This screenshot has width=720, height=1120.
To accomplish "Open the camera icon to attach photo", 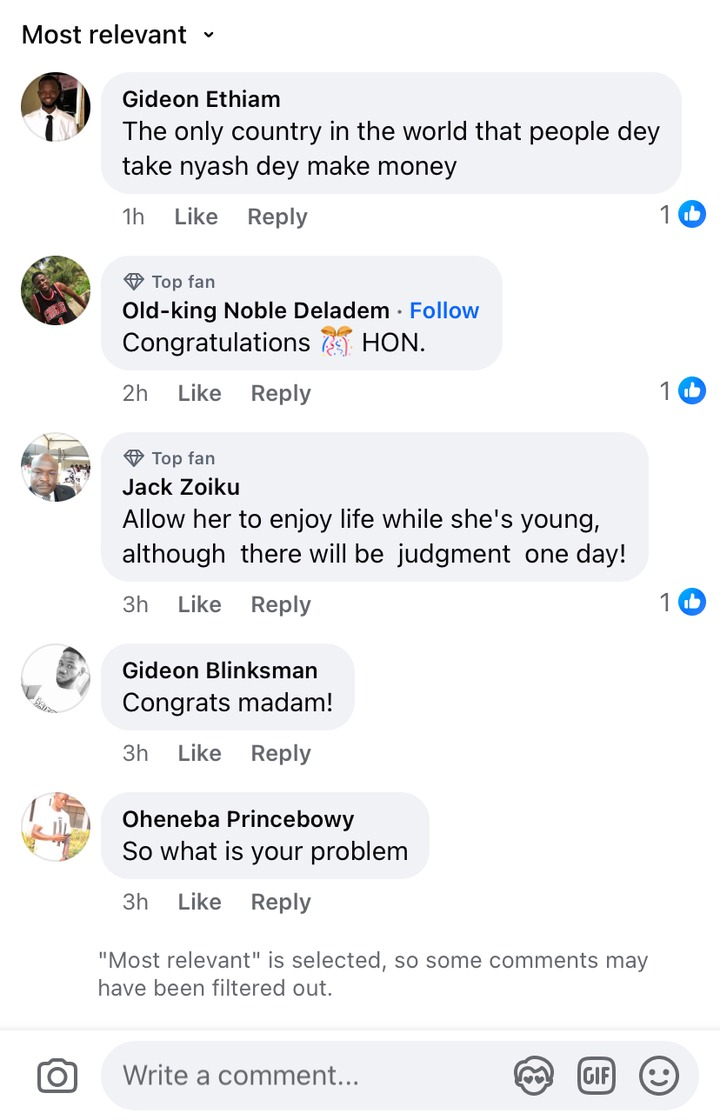I will (x=57, y=1076).
